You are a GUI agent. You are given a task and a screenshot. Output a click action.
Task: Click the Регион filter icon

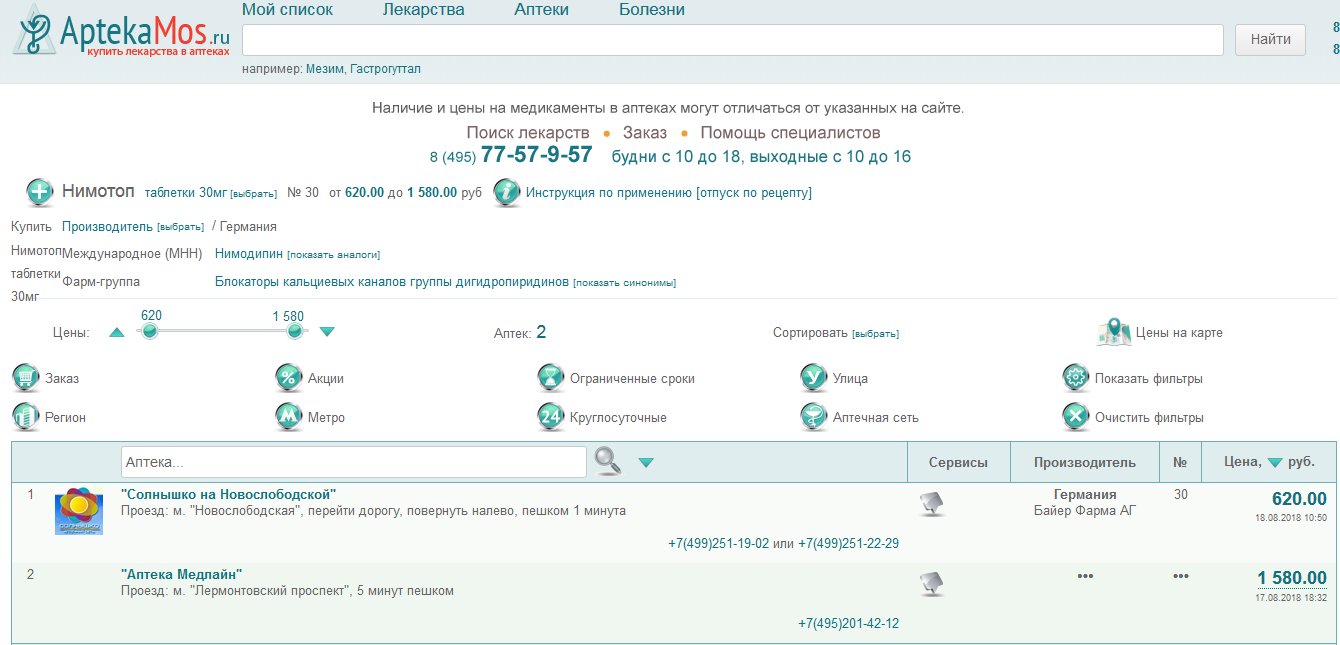[x=26, y=417]
